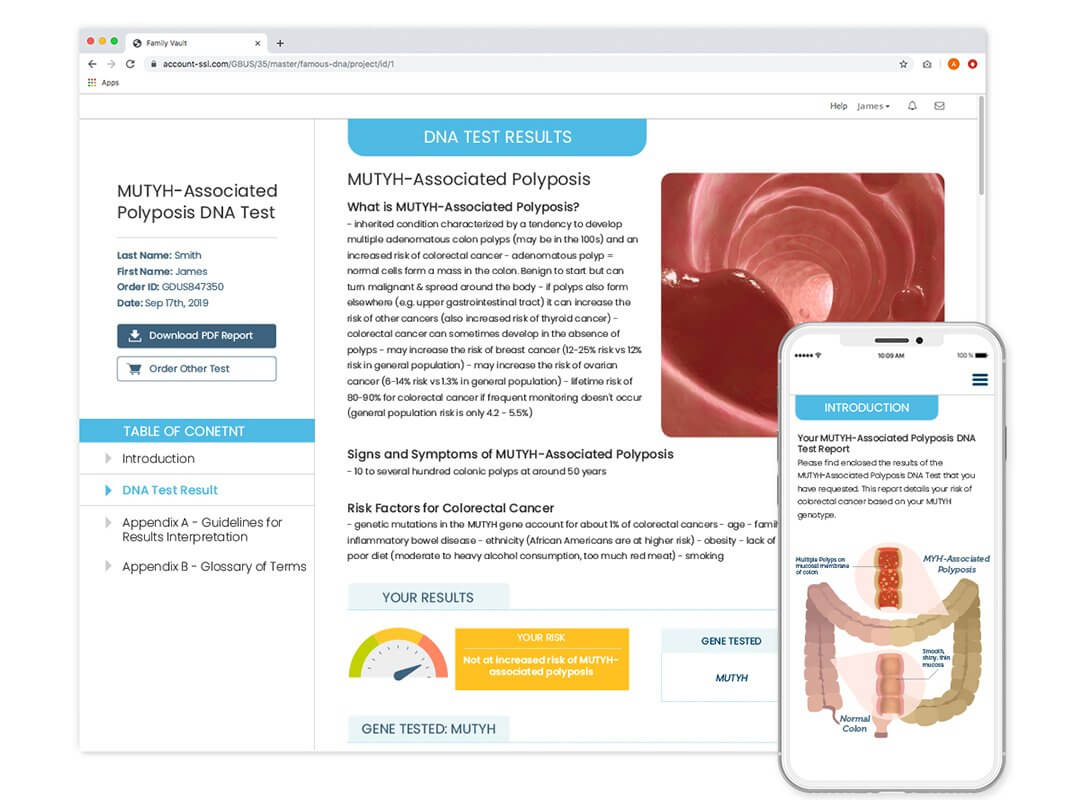Click Order ID GDUS847350
1080x800 pixels.
(x=170, y=287)
